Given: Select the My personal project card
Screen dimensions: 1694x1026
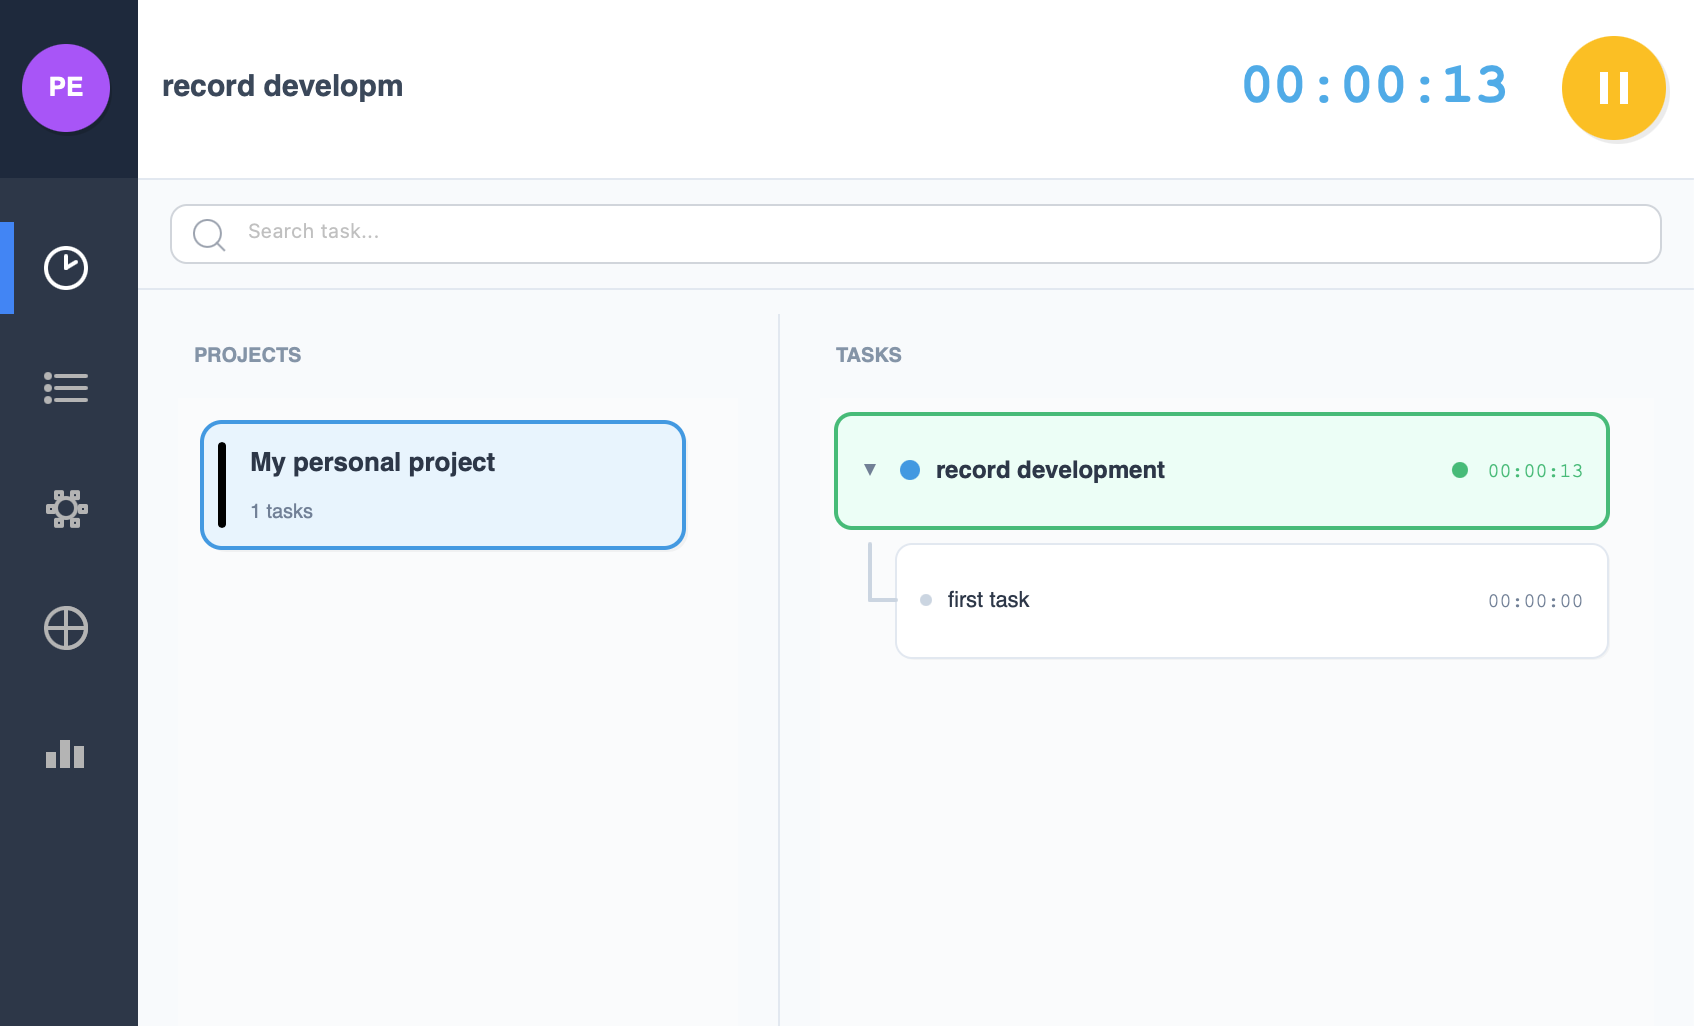Looking at the screenshot, I should click(x=443, y=485).
